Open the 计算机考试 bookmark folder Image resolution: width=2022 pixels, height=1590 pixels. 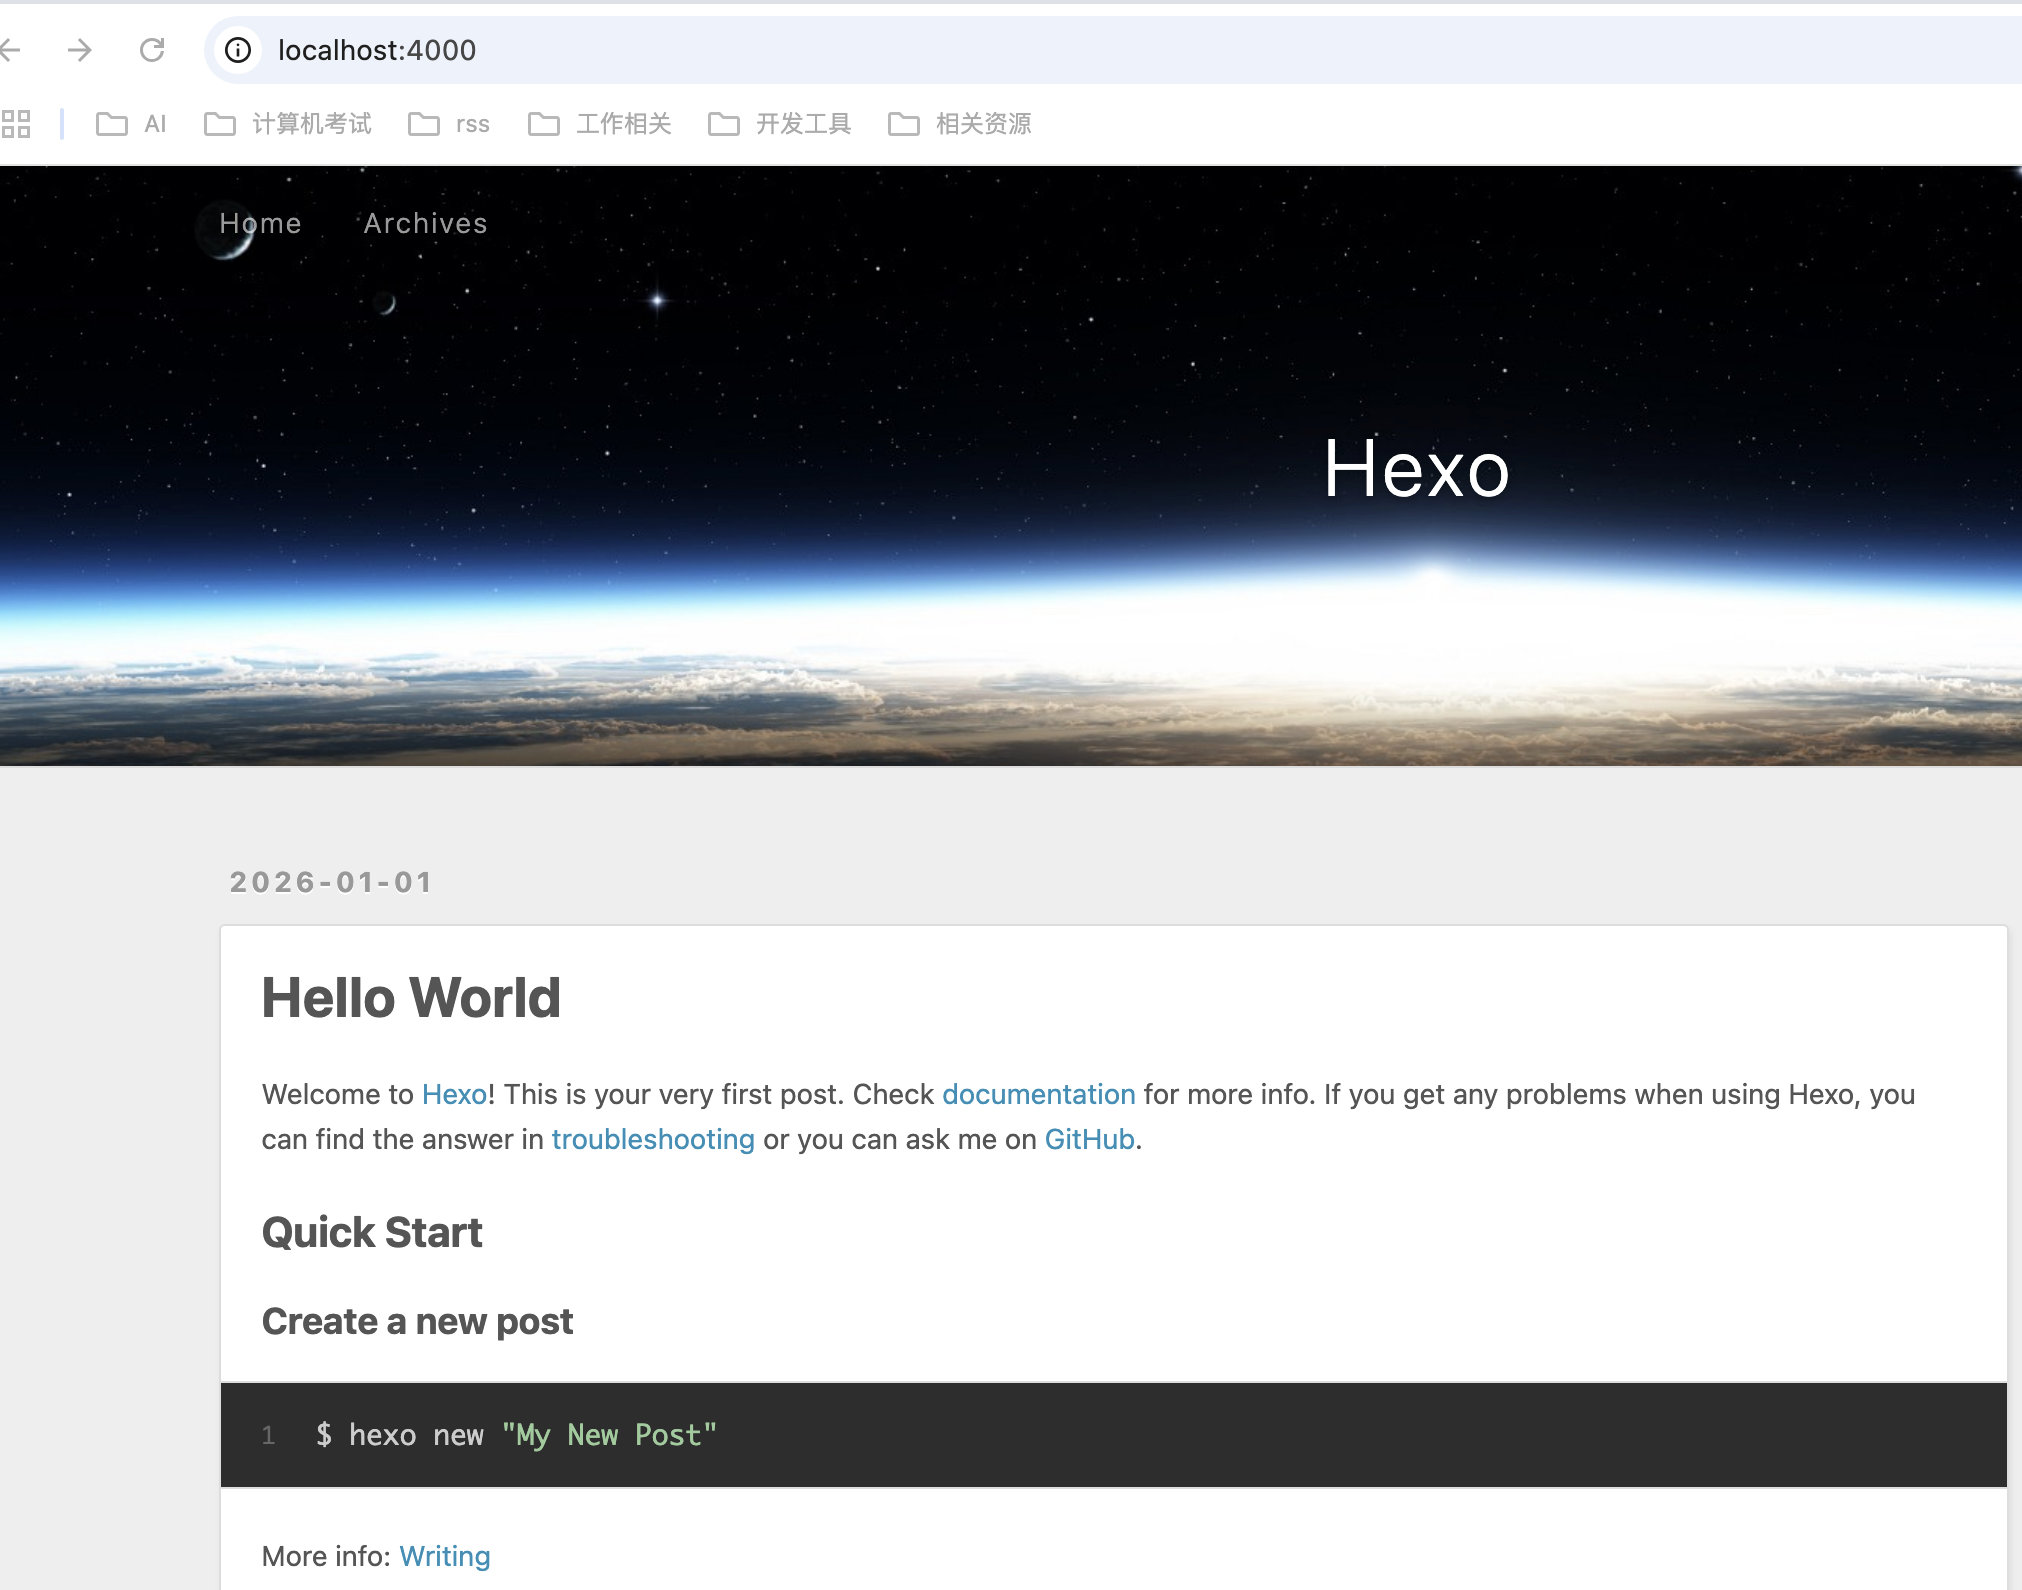point(288,124)
